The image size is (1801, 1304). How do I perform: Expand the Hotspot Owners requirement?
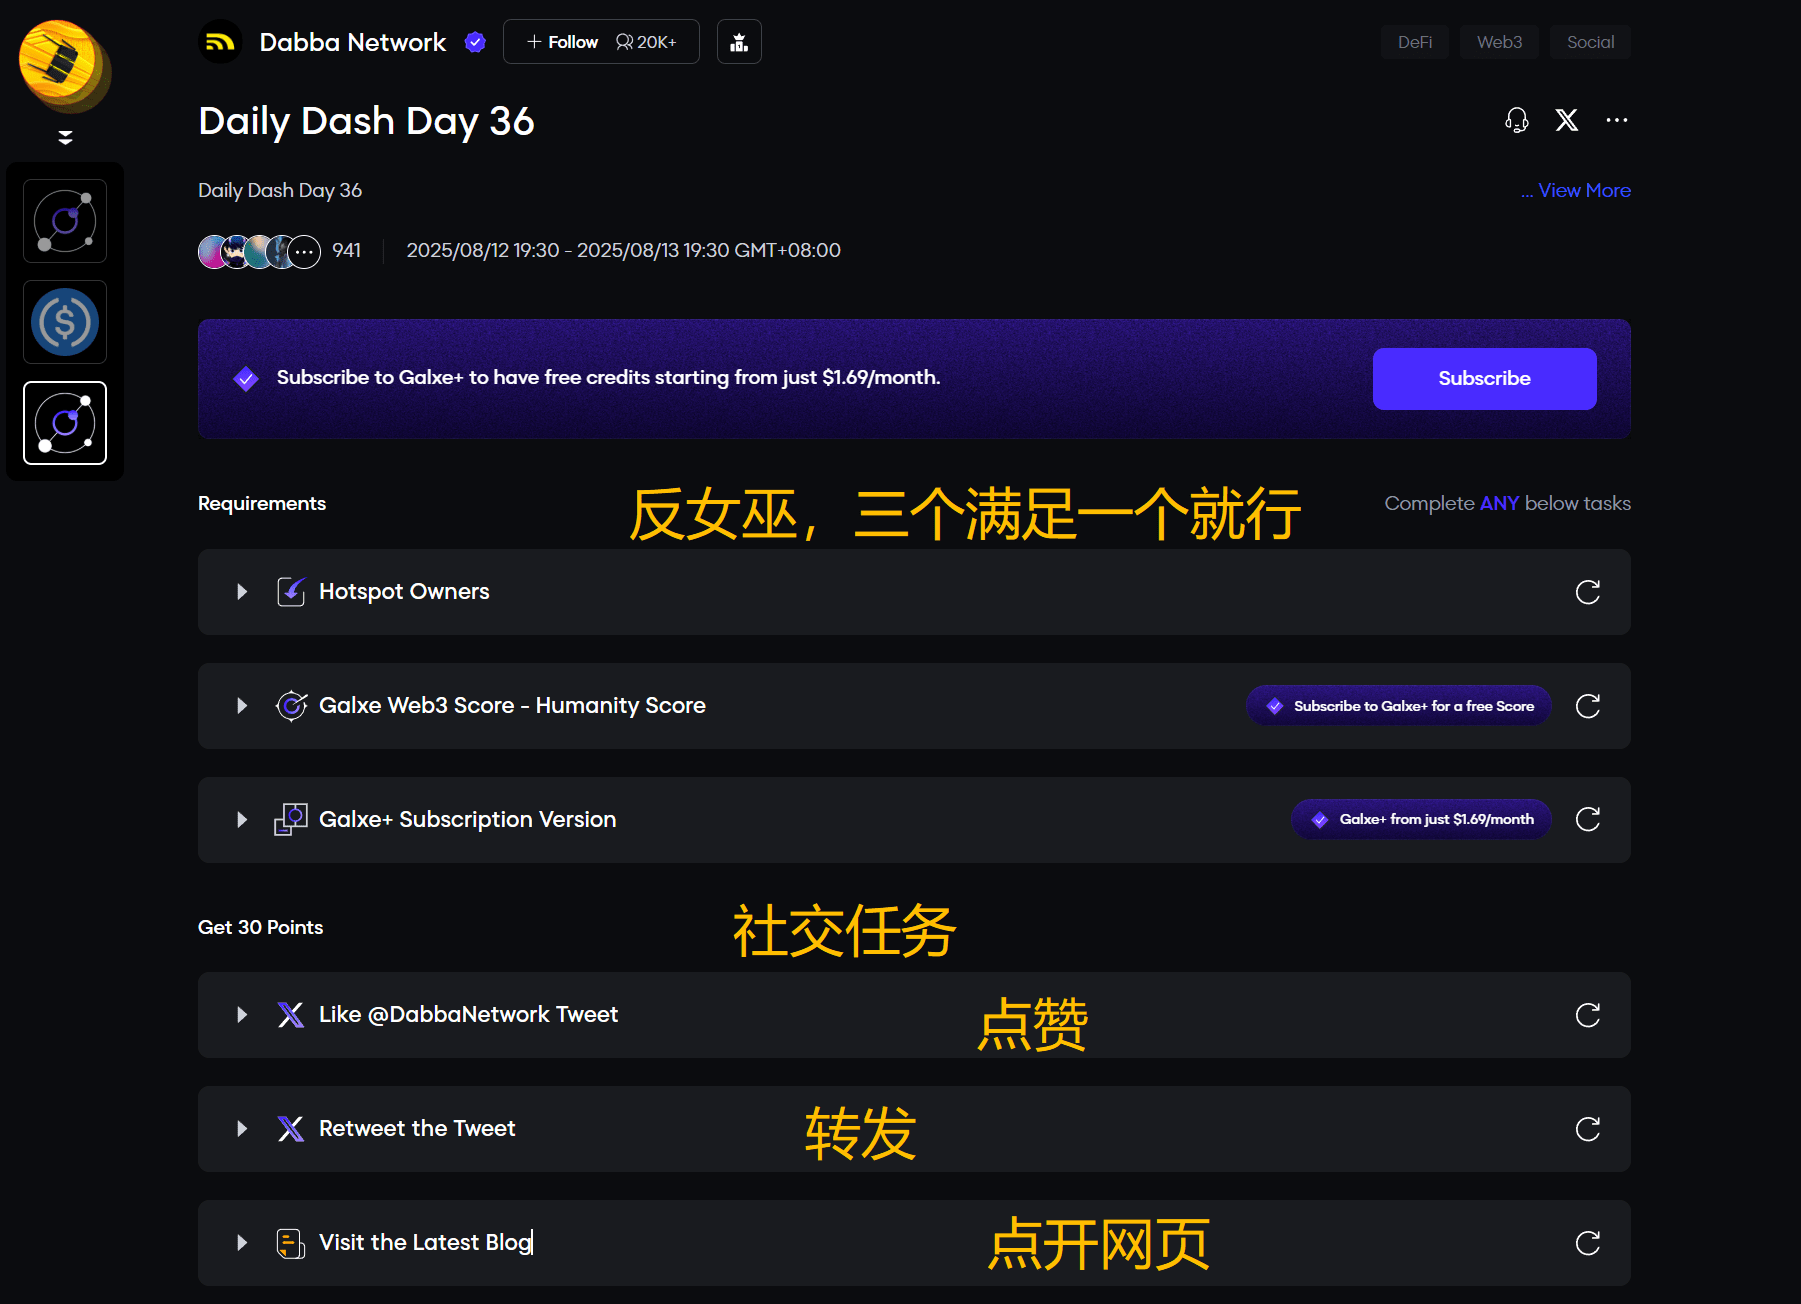[242, 592]
